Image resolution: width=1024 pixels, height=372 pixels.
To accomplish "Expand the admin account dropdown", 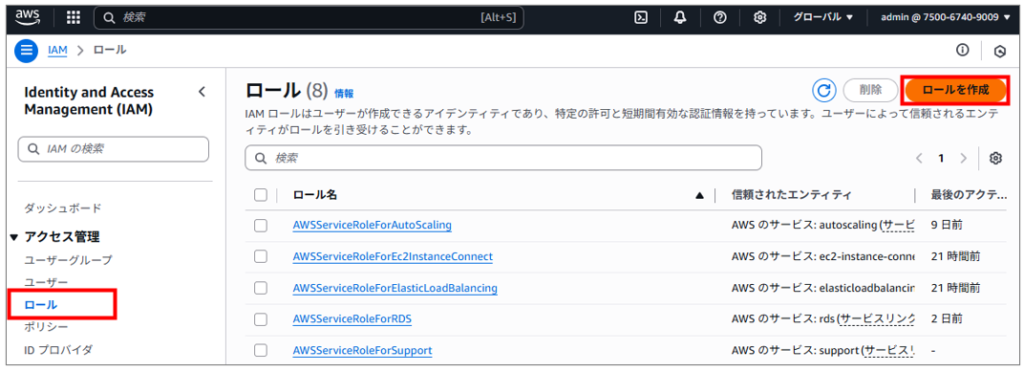I will (945, 18).
